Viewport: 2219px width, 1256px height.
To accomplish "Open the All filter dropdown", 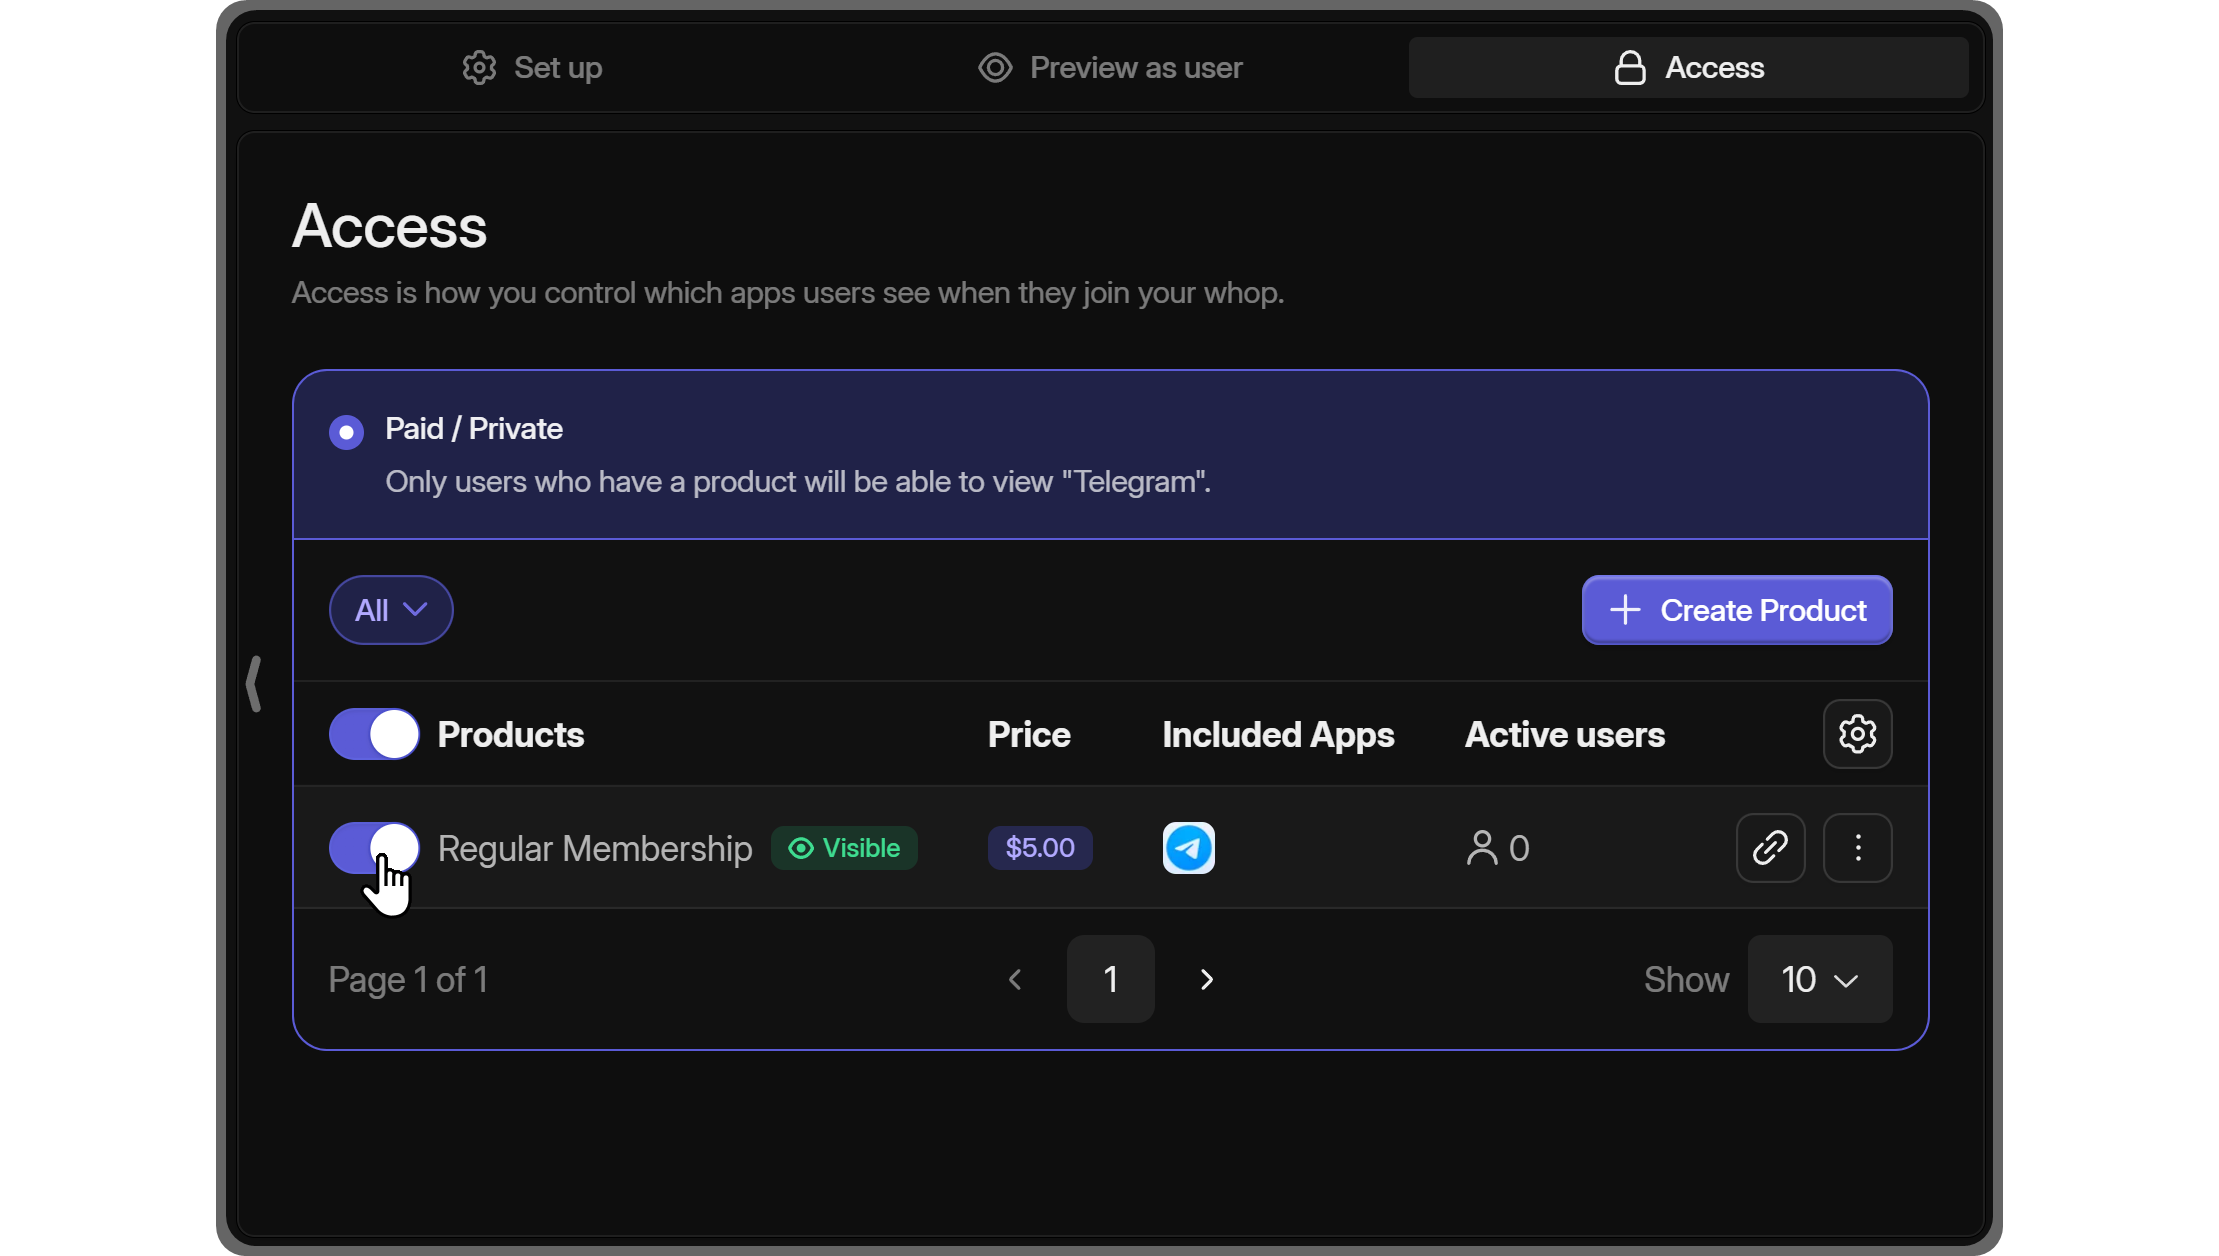I will point(391,610).
